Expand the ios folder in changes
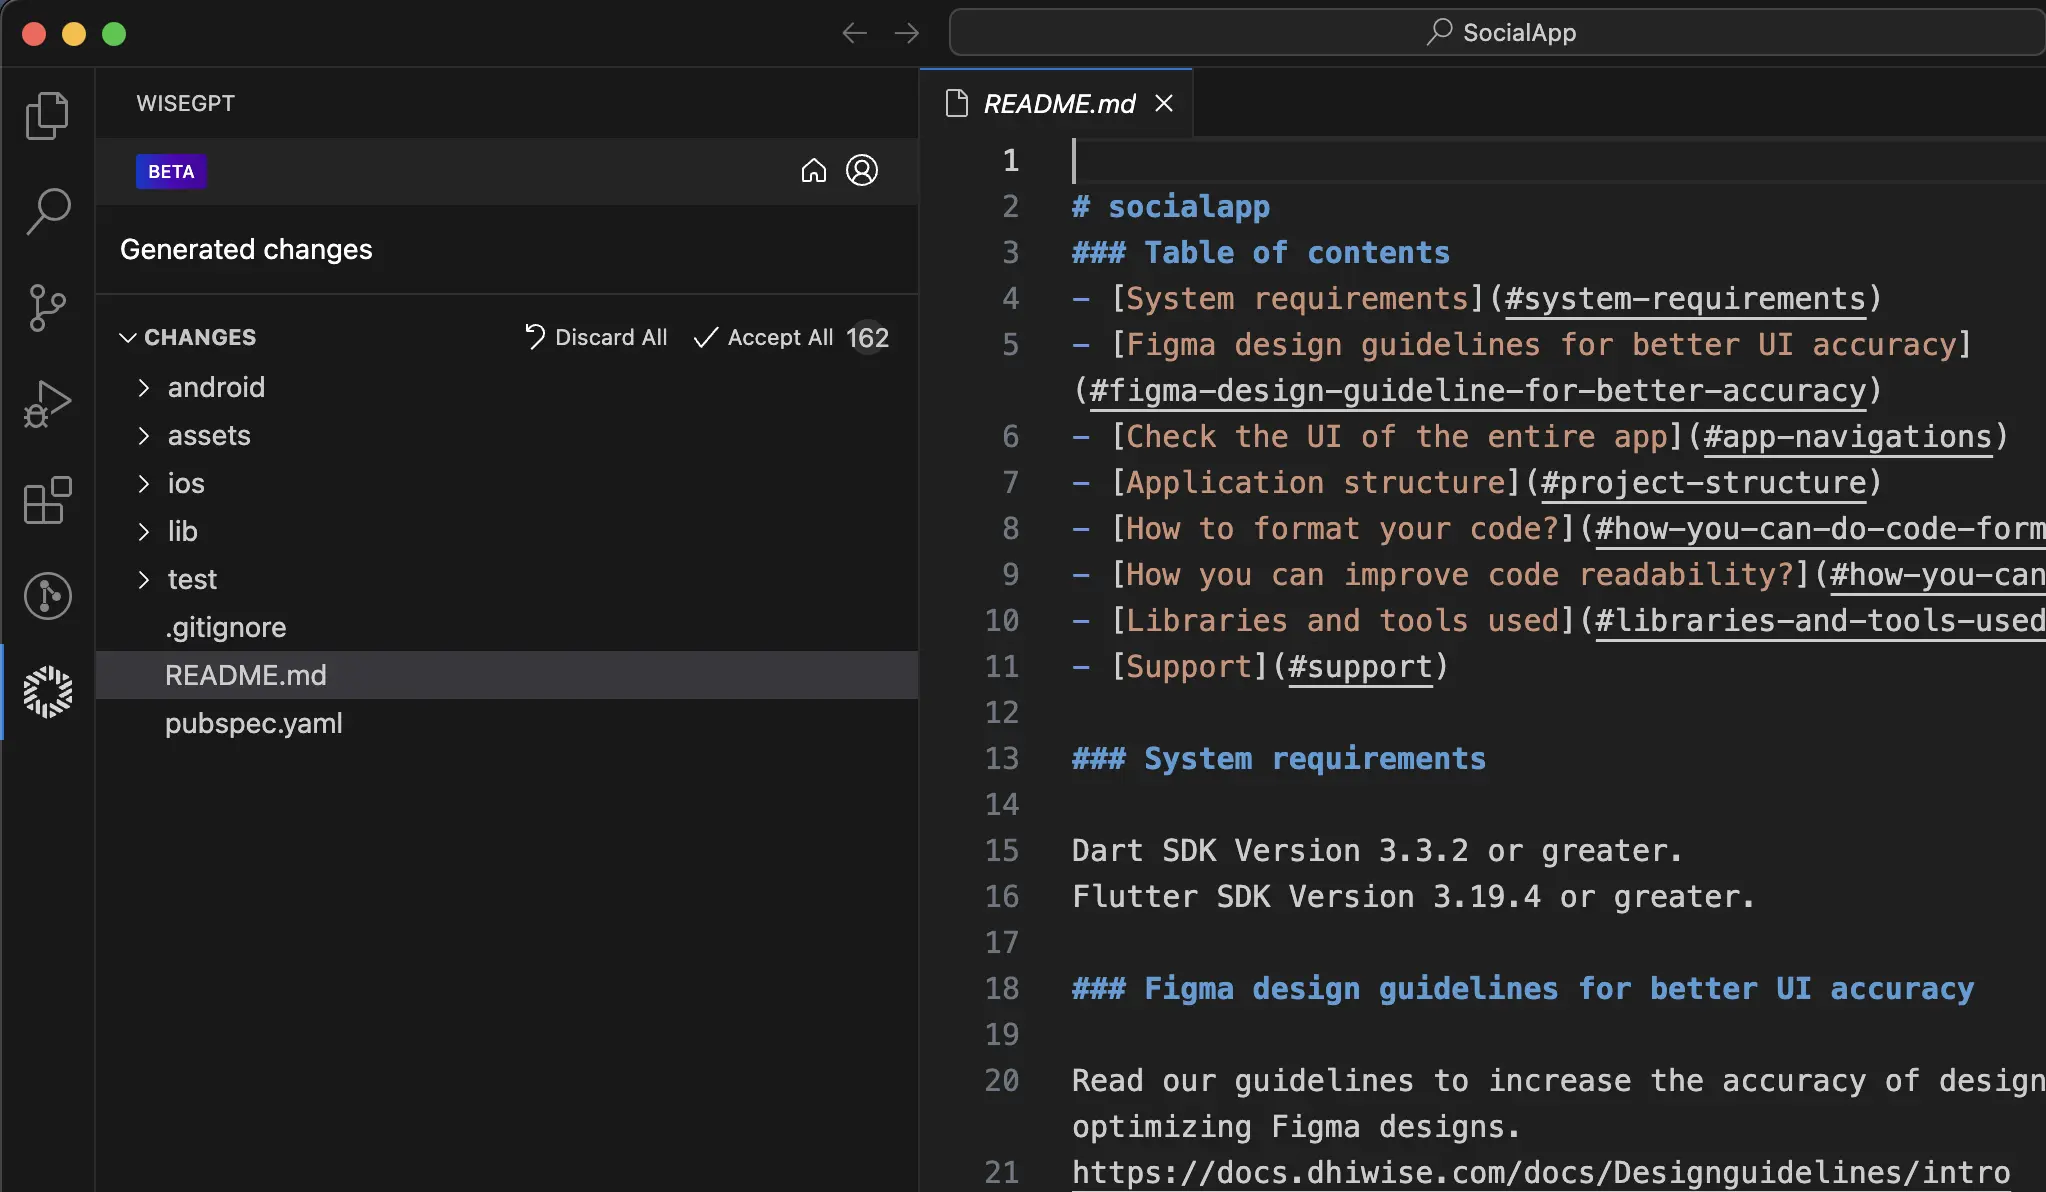The image size is (2046, 1192). click(x=143, y=482)
